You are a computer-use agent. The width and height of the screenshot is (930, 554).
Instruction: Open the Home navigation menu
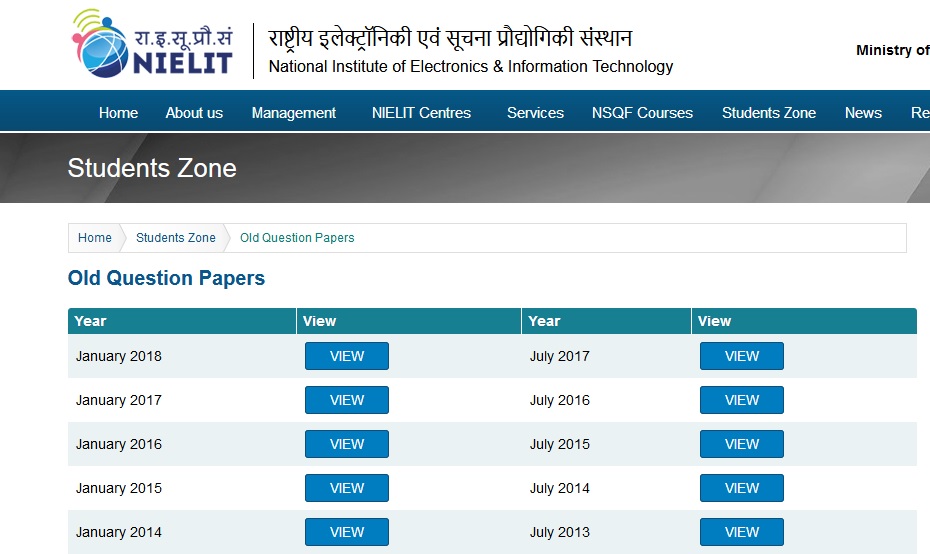(x=118, y=113)
